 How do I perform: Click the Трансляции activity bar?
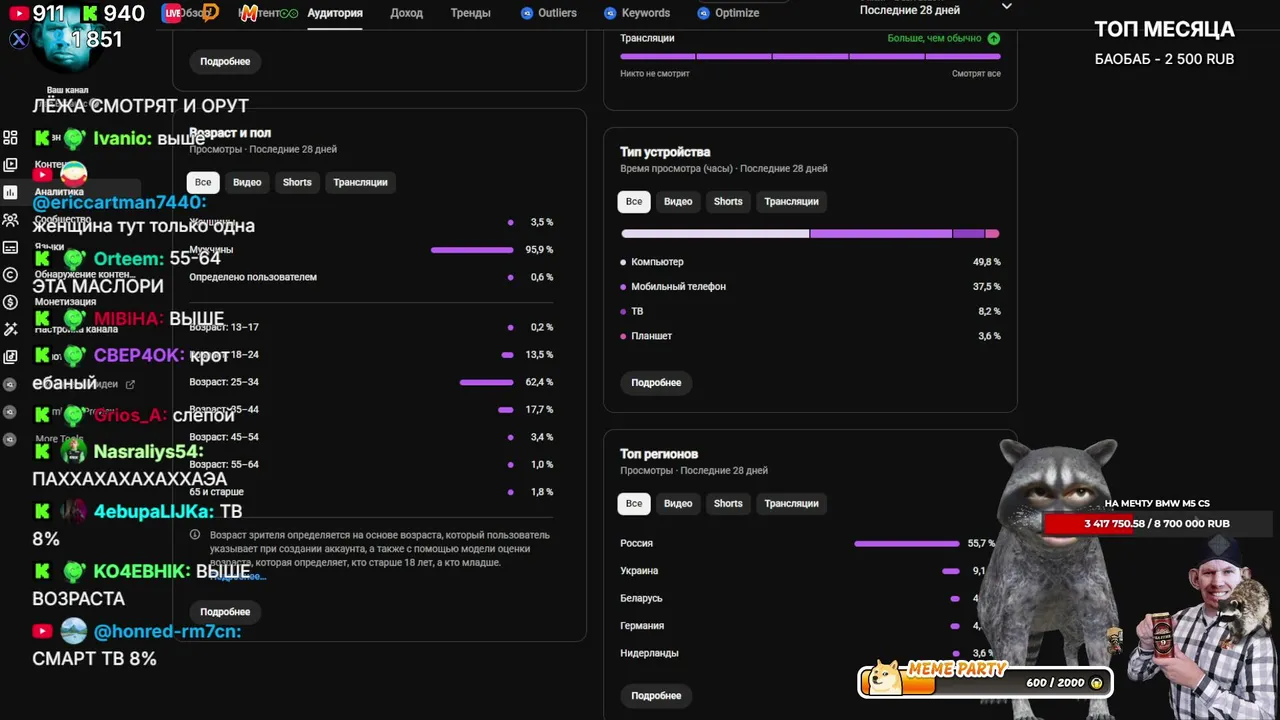tap(810, 57)
